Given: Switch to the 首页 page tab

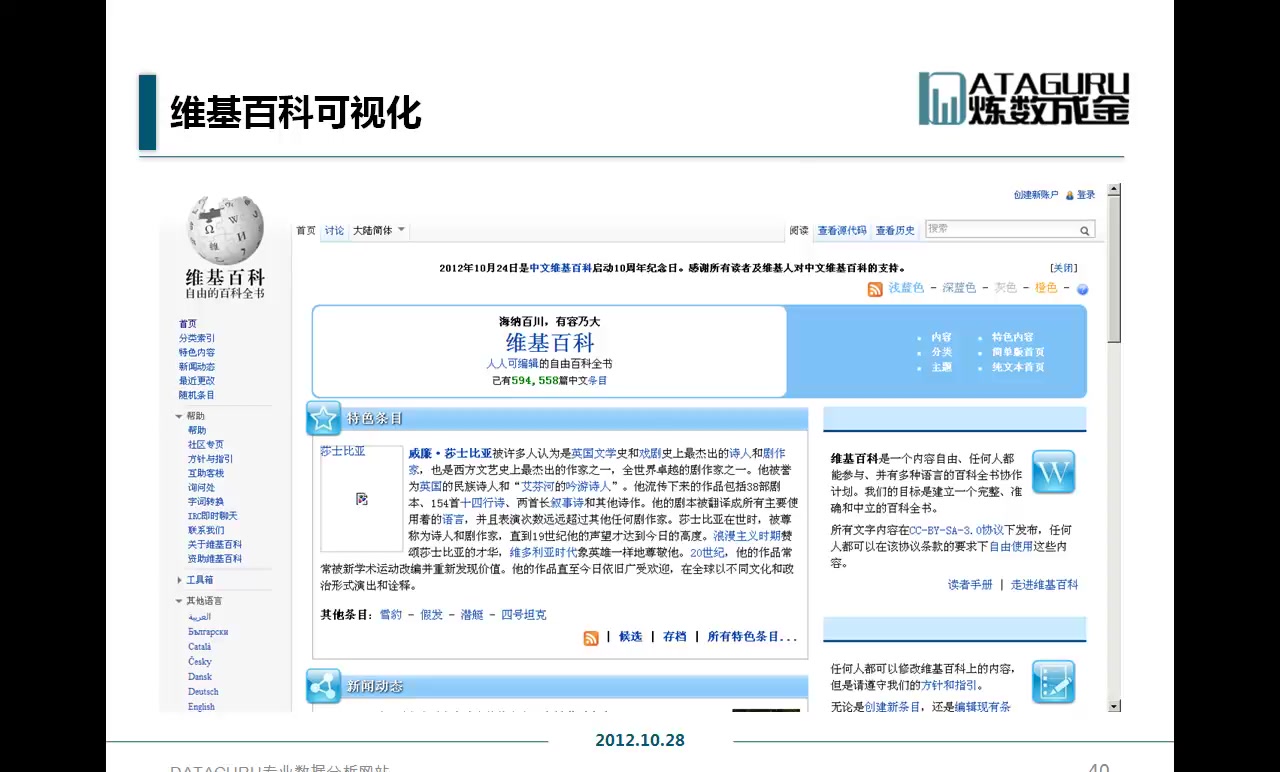Looking at the screenshot, I should click(305, 231).
